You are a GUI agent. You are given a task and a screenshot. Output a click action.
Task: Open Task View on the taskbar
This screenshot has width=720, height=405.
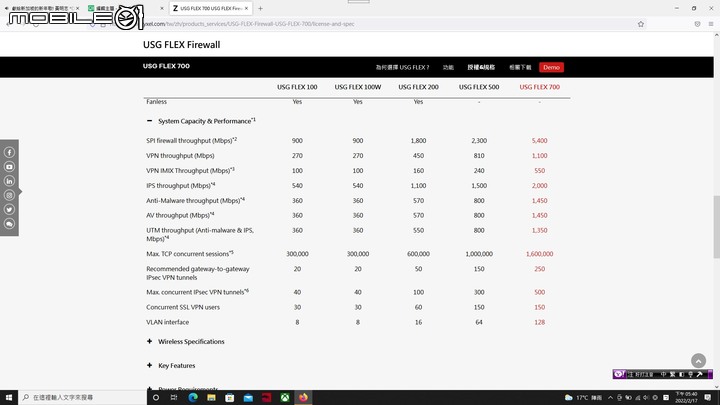[x=174, y=397]
